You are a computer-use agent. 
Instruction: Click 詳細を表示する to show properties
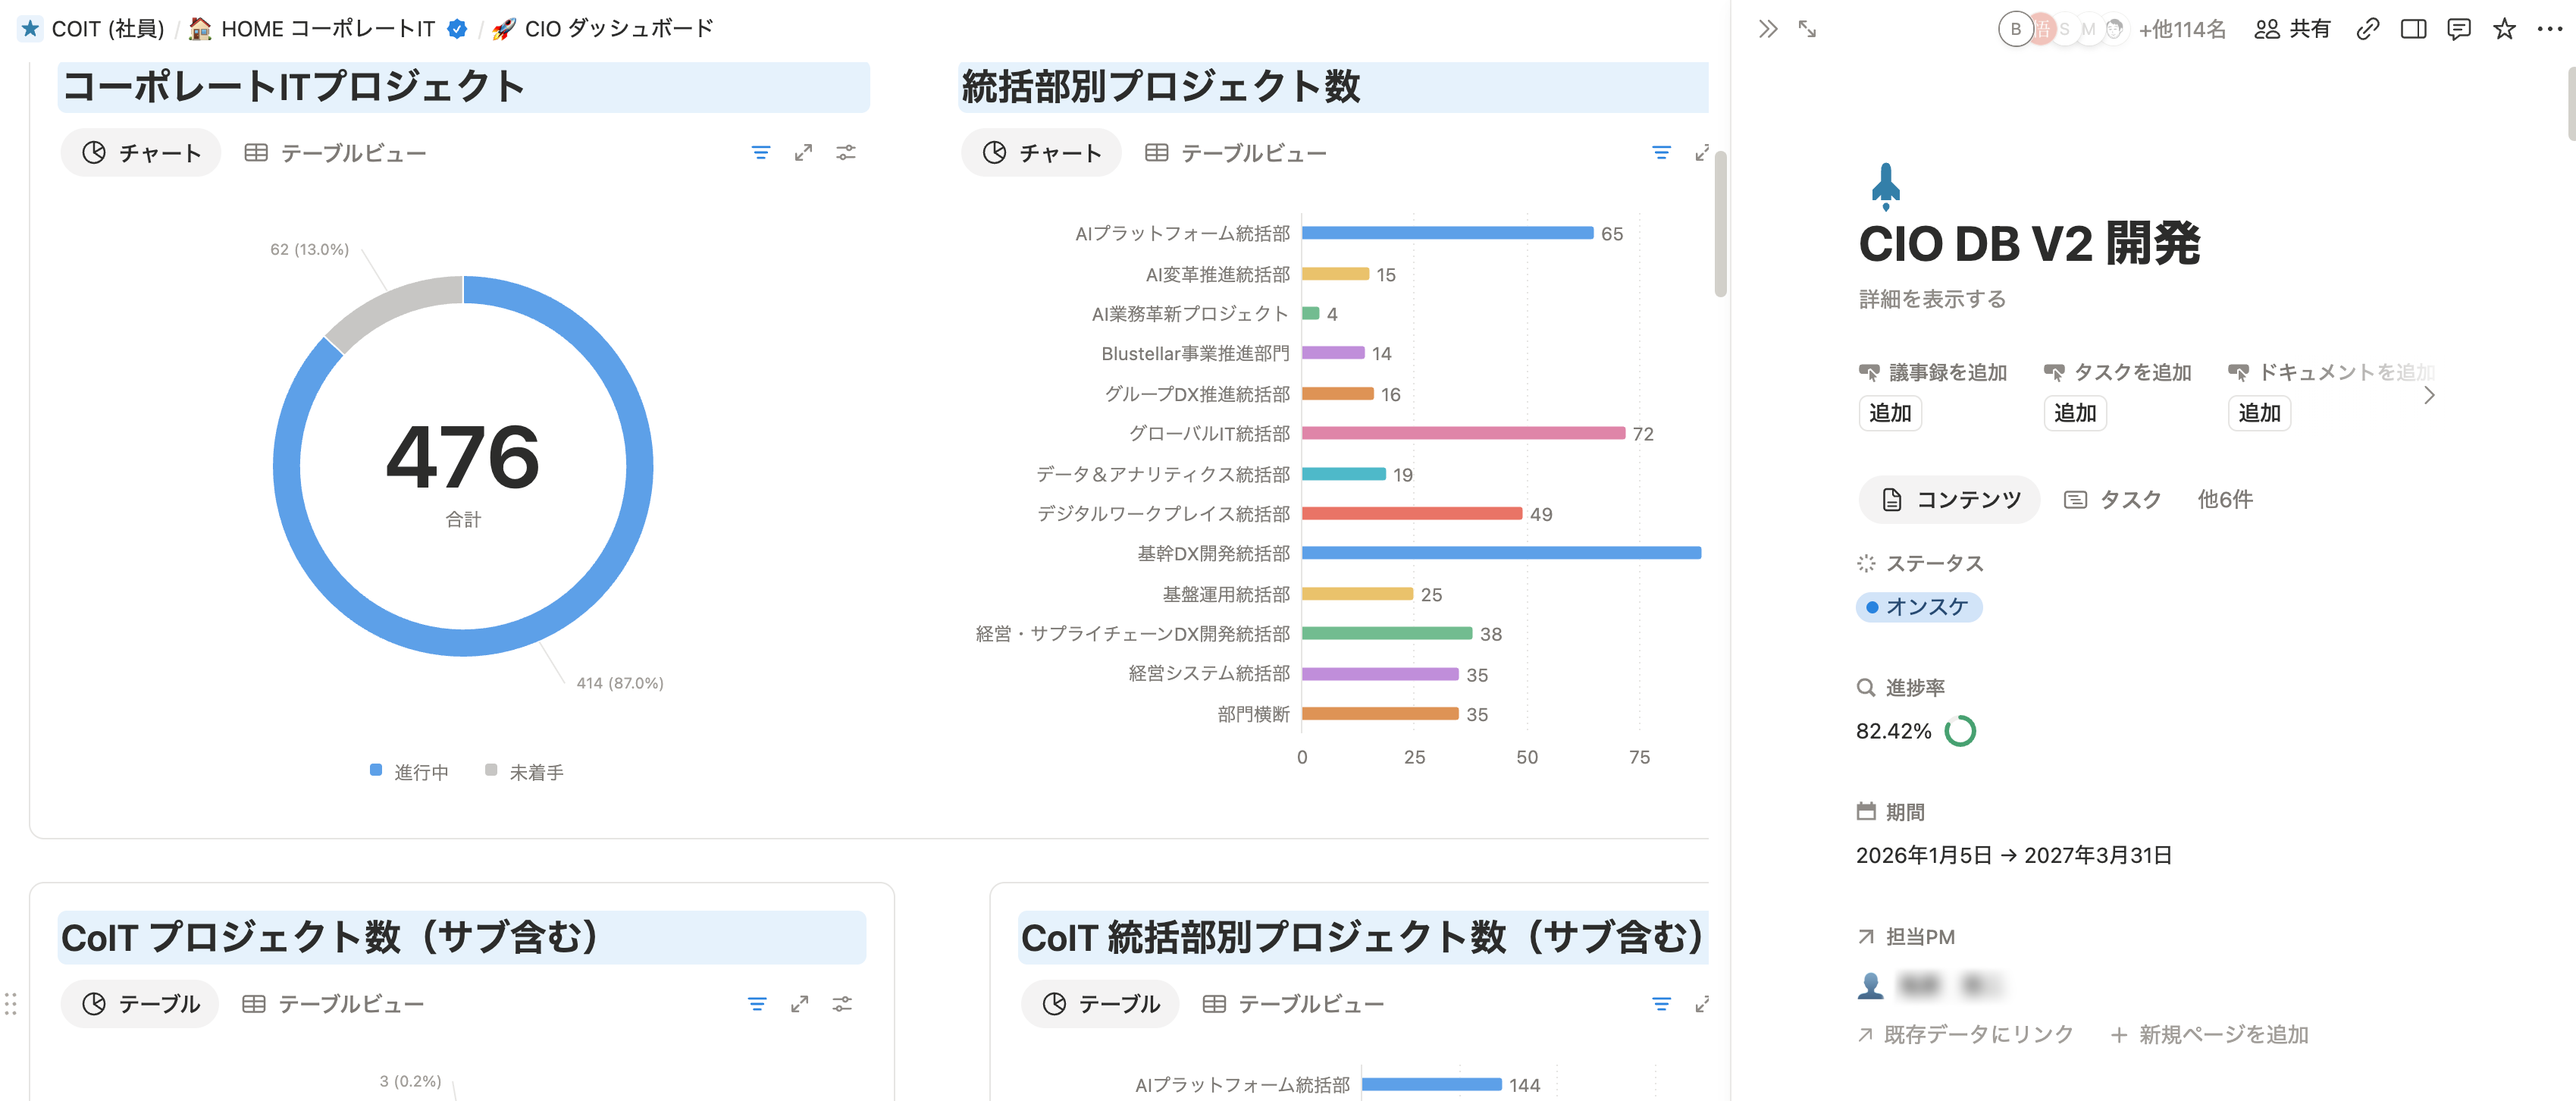click(x=1932, y=299)
